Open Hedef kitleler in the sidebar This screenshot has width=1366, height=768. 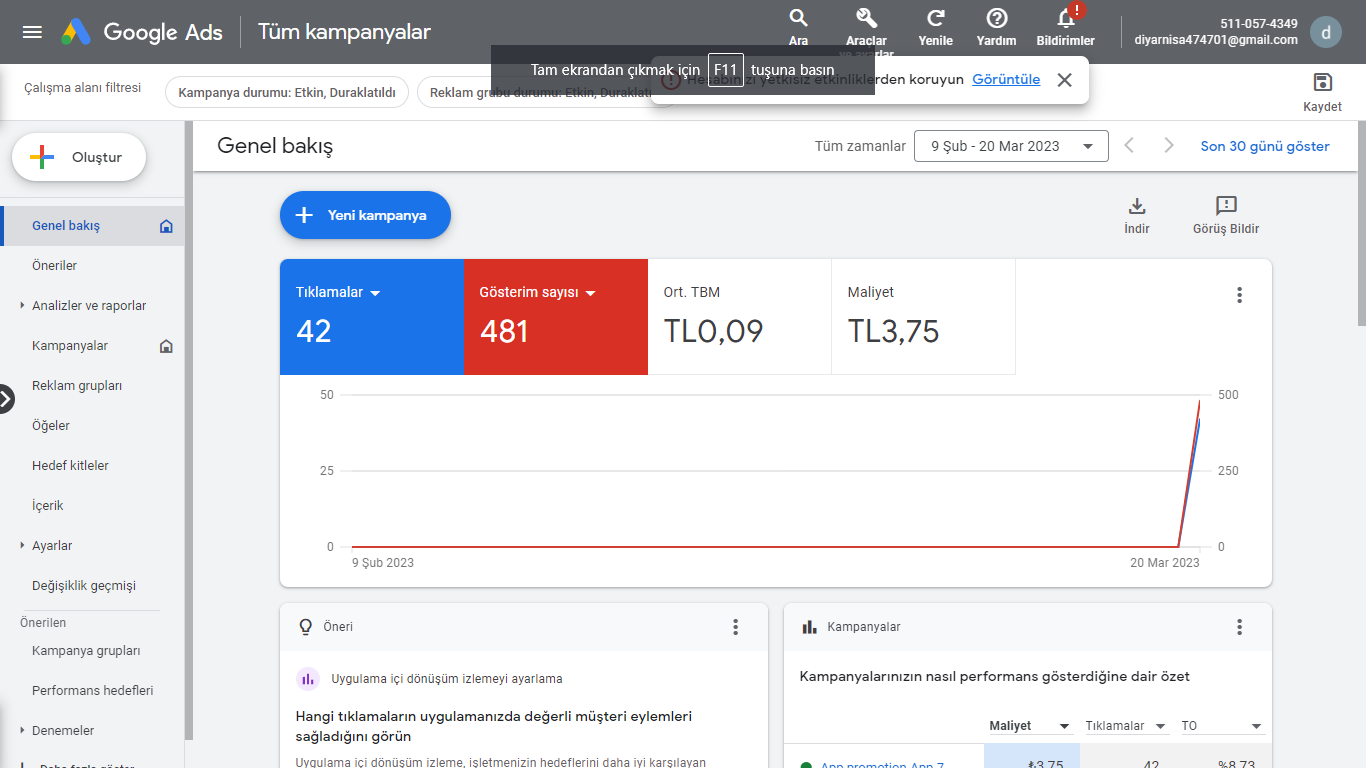[70, 466]
